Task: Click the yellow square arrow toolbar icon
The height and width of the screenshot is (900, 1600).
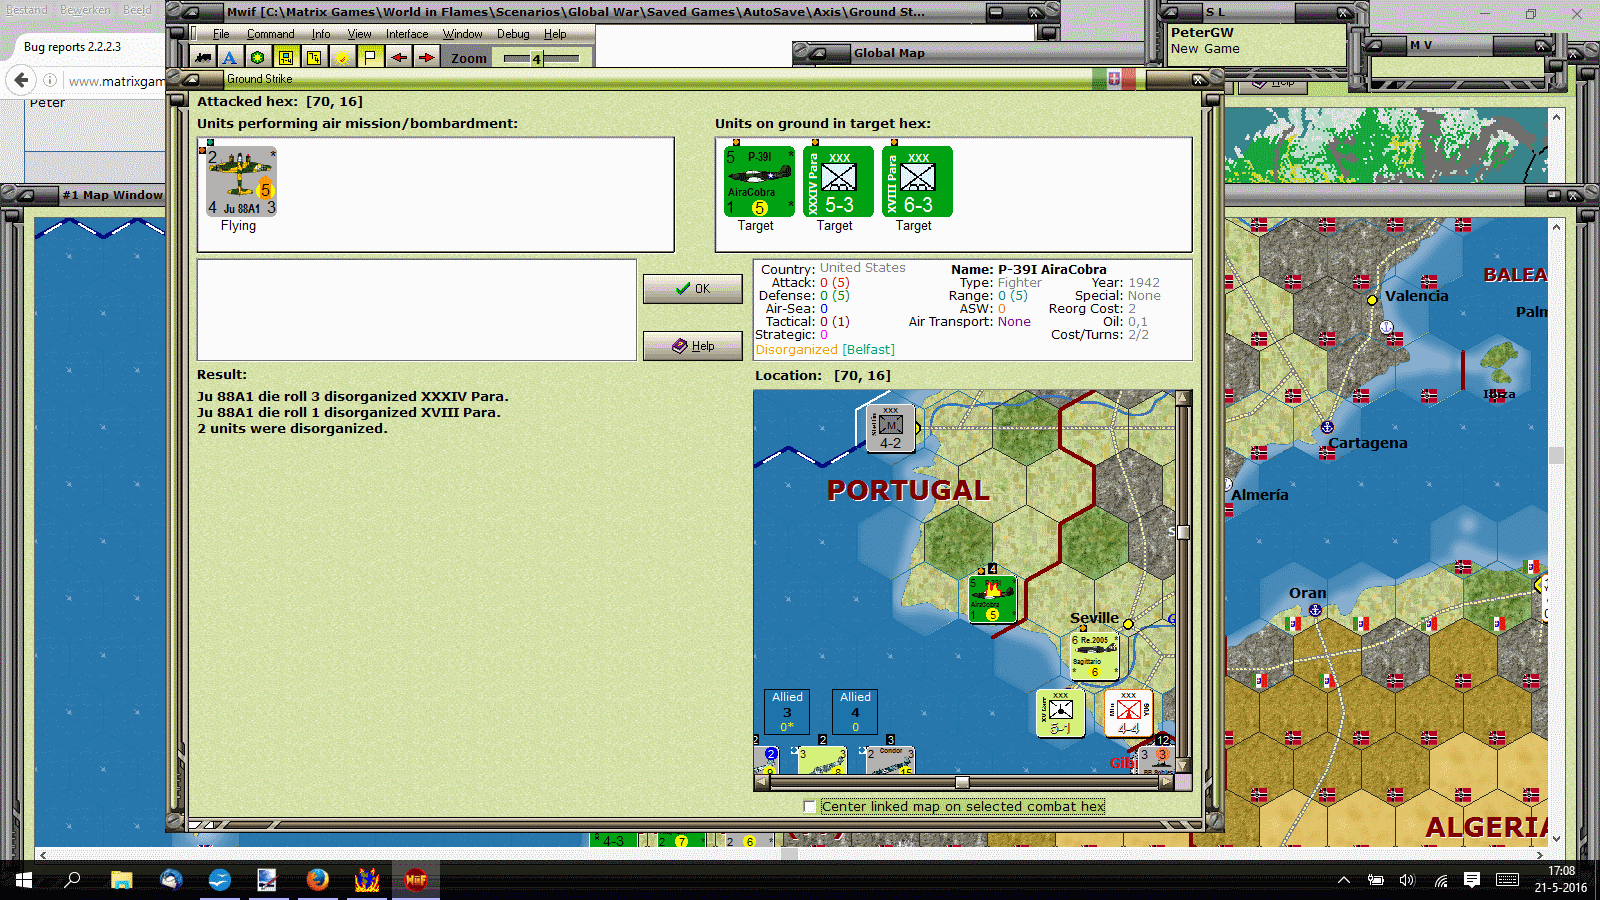Action: (314, 58)
